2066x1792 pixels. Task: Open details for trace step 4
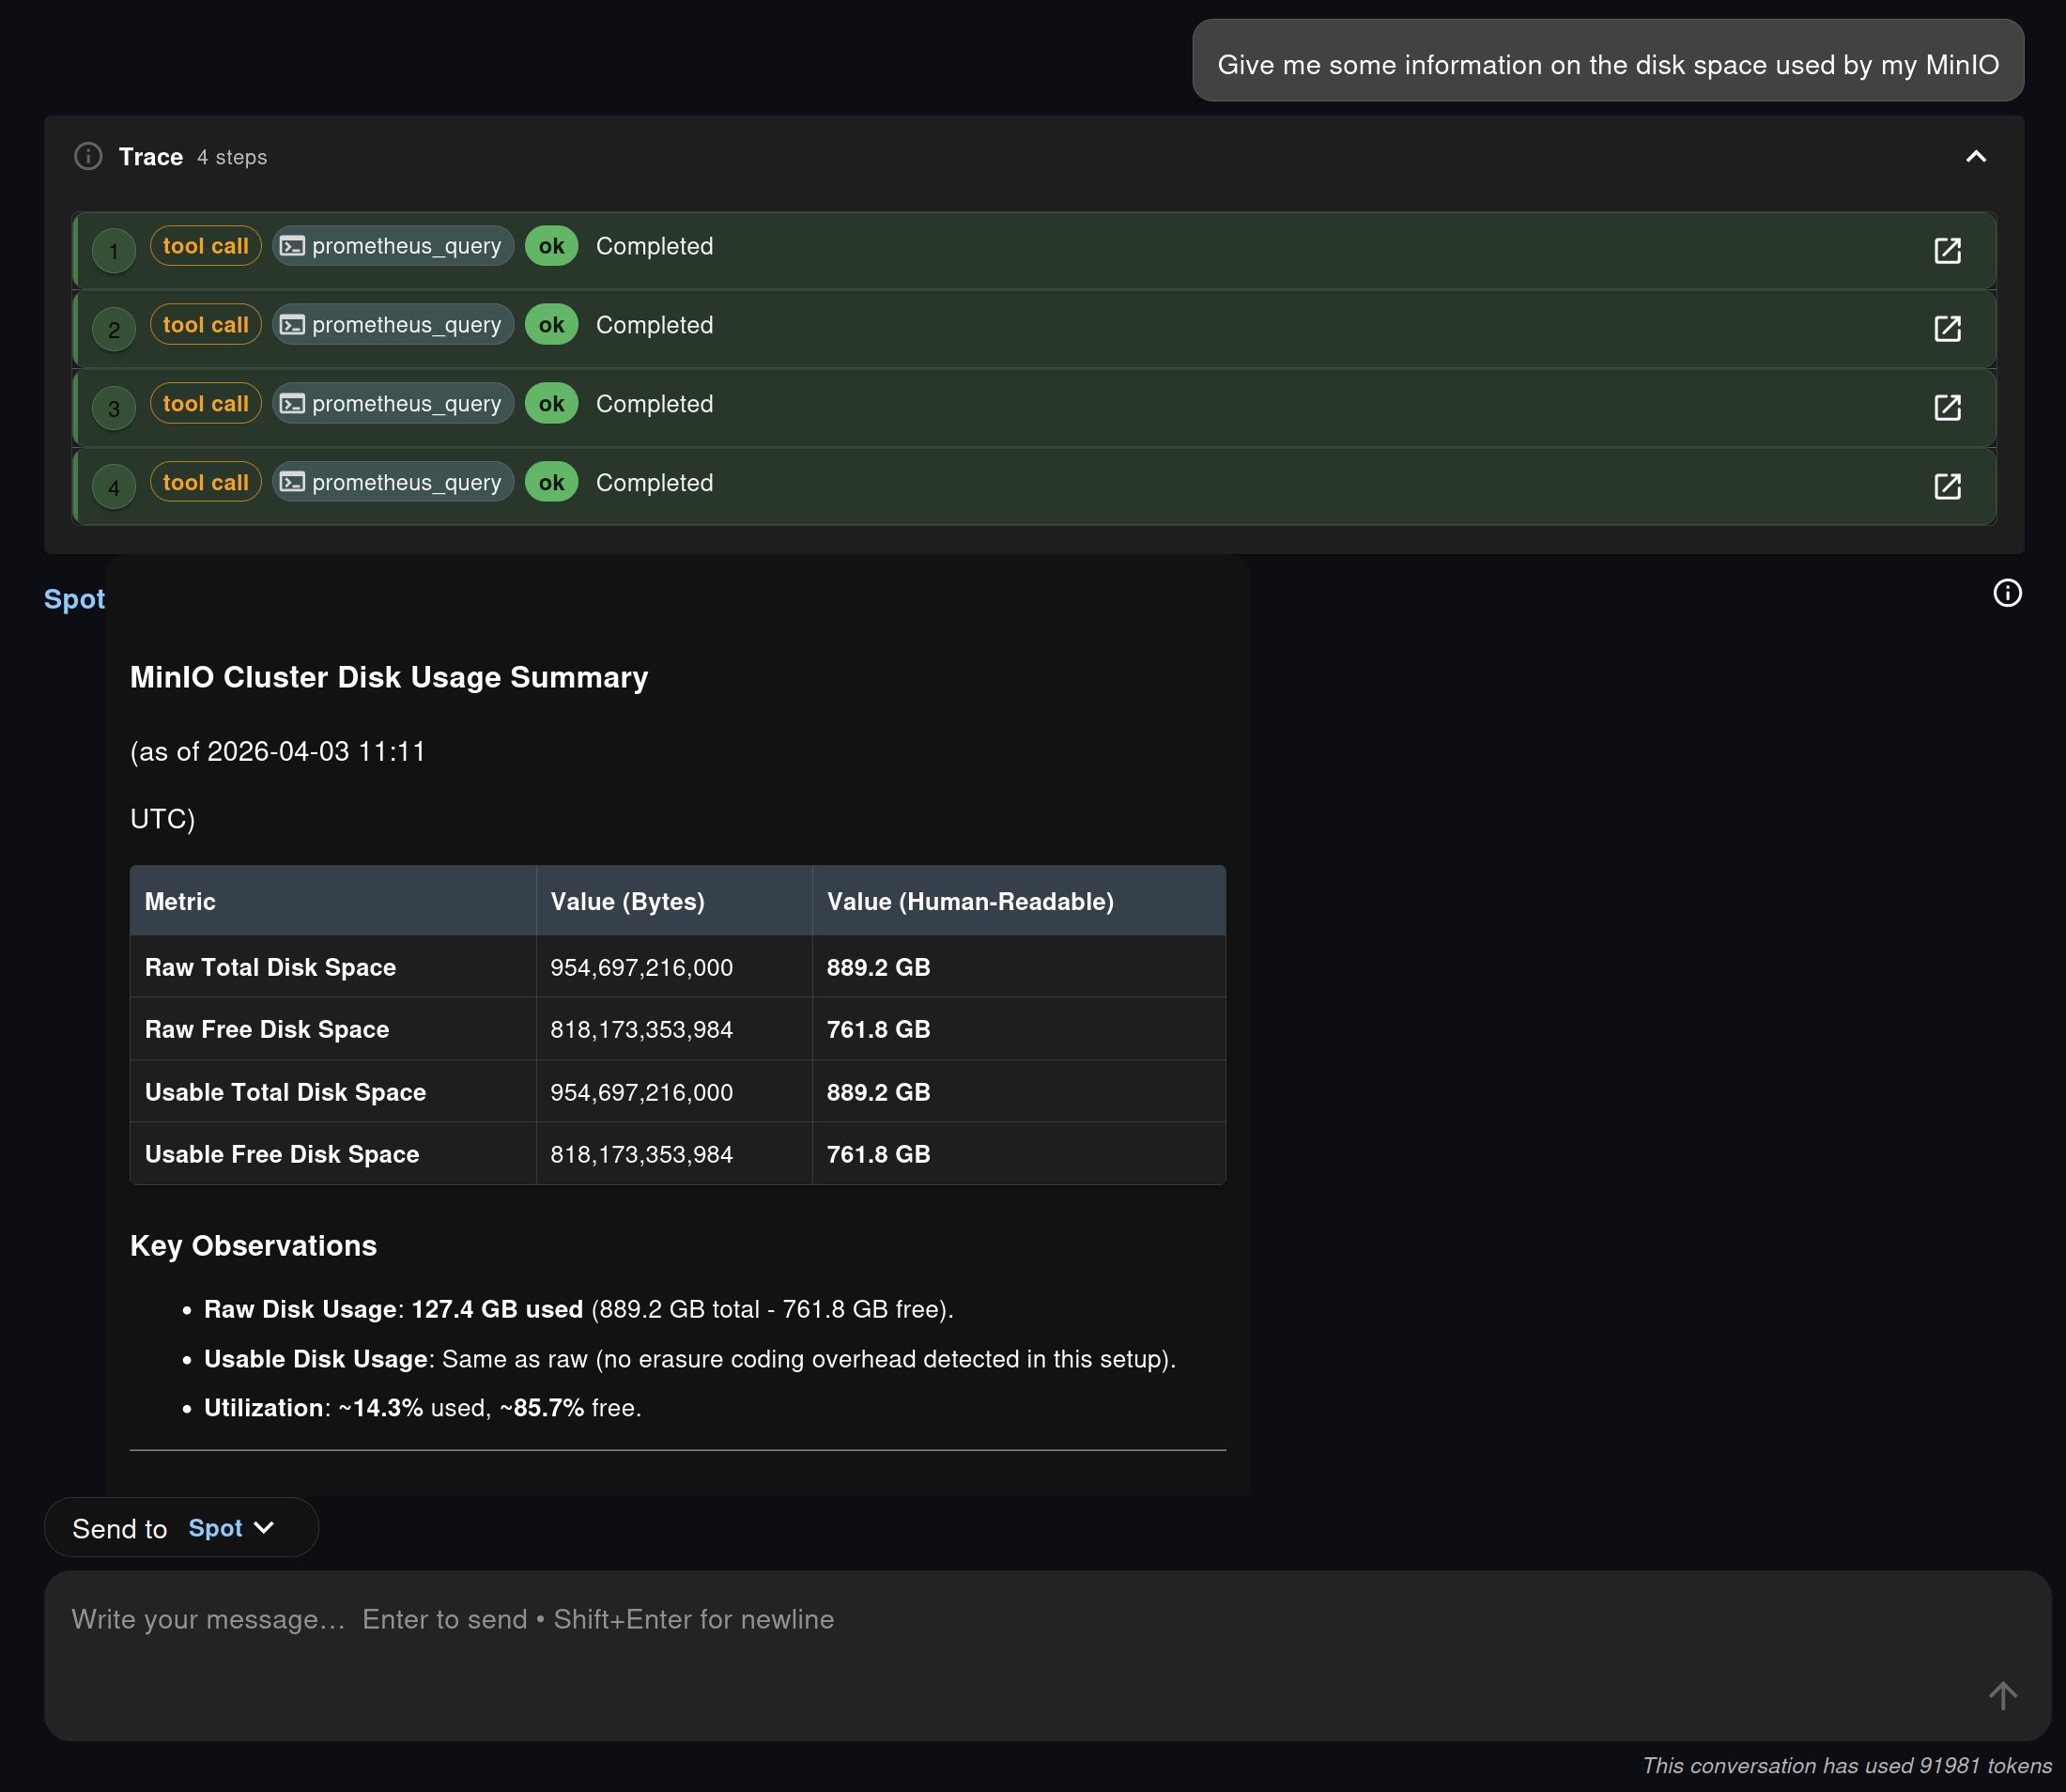1947,487
